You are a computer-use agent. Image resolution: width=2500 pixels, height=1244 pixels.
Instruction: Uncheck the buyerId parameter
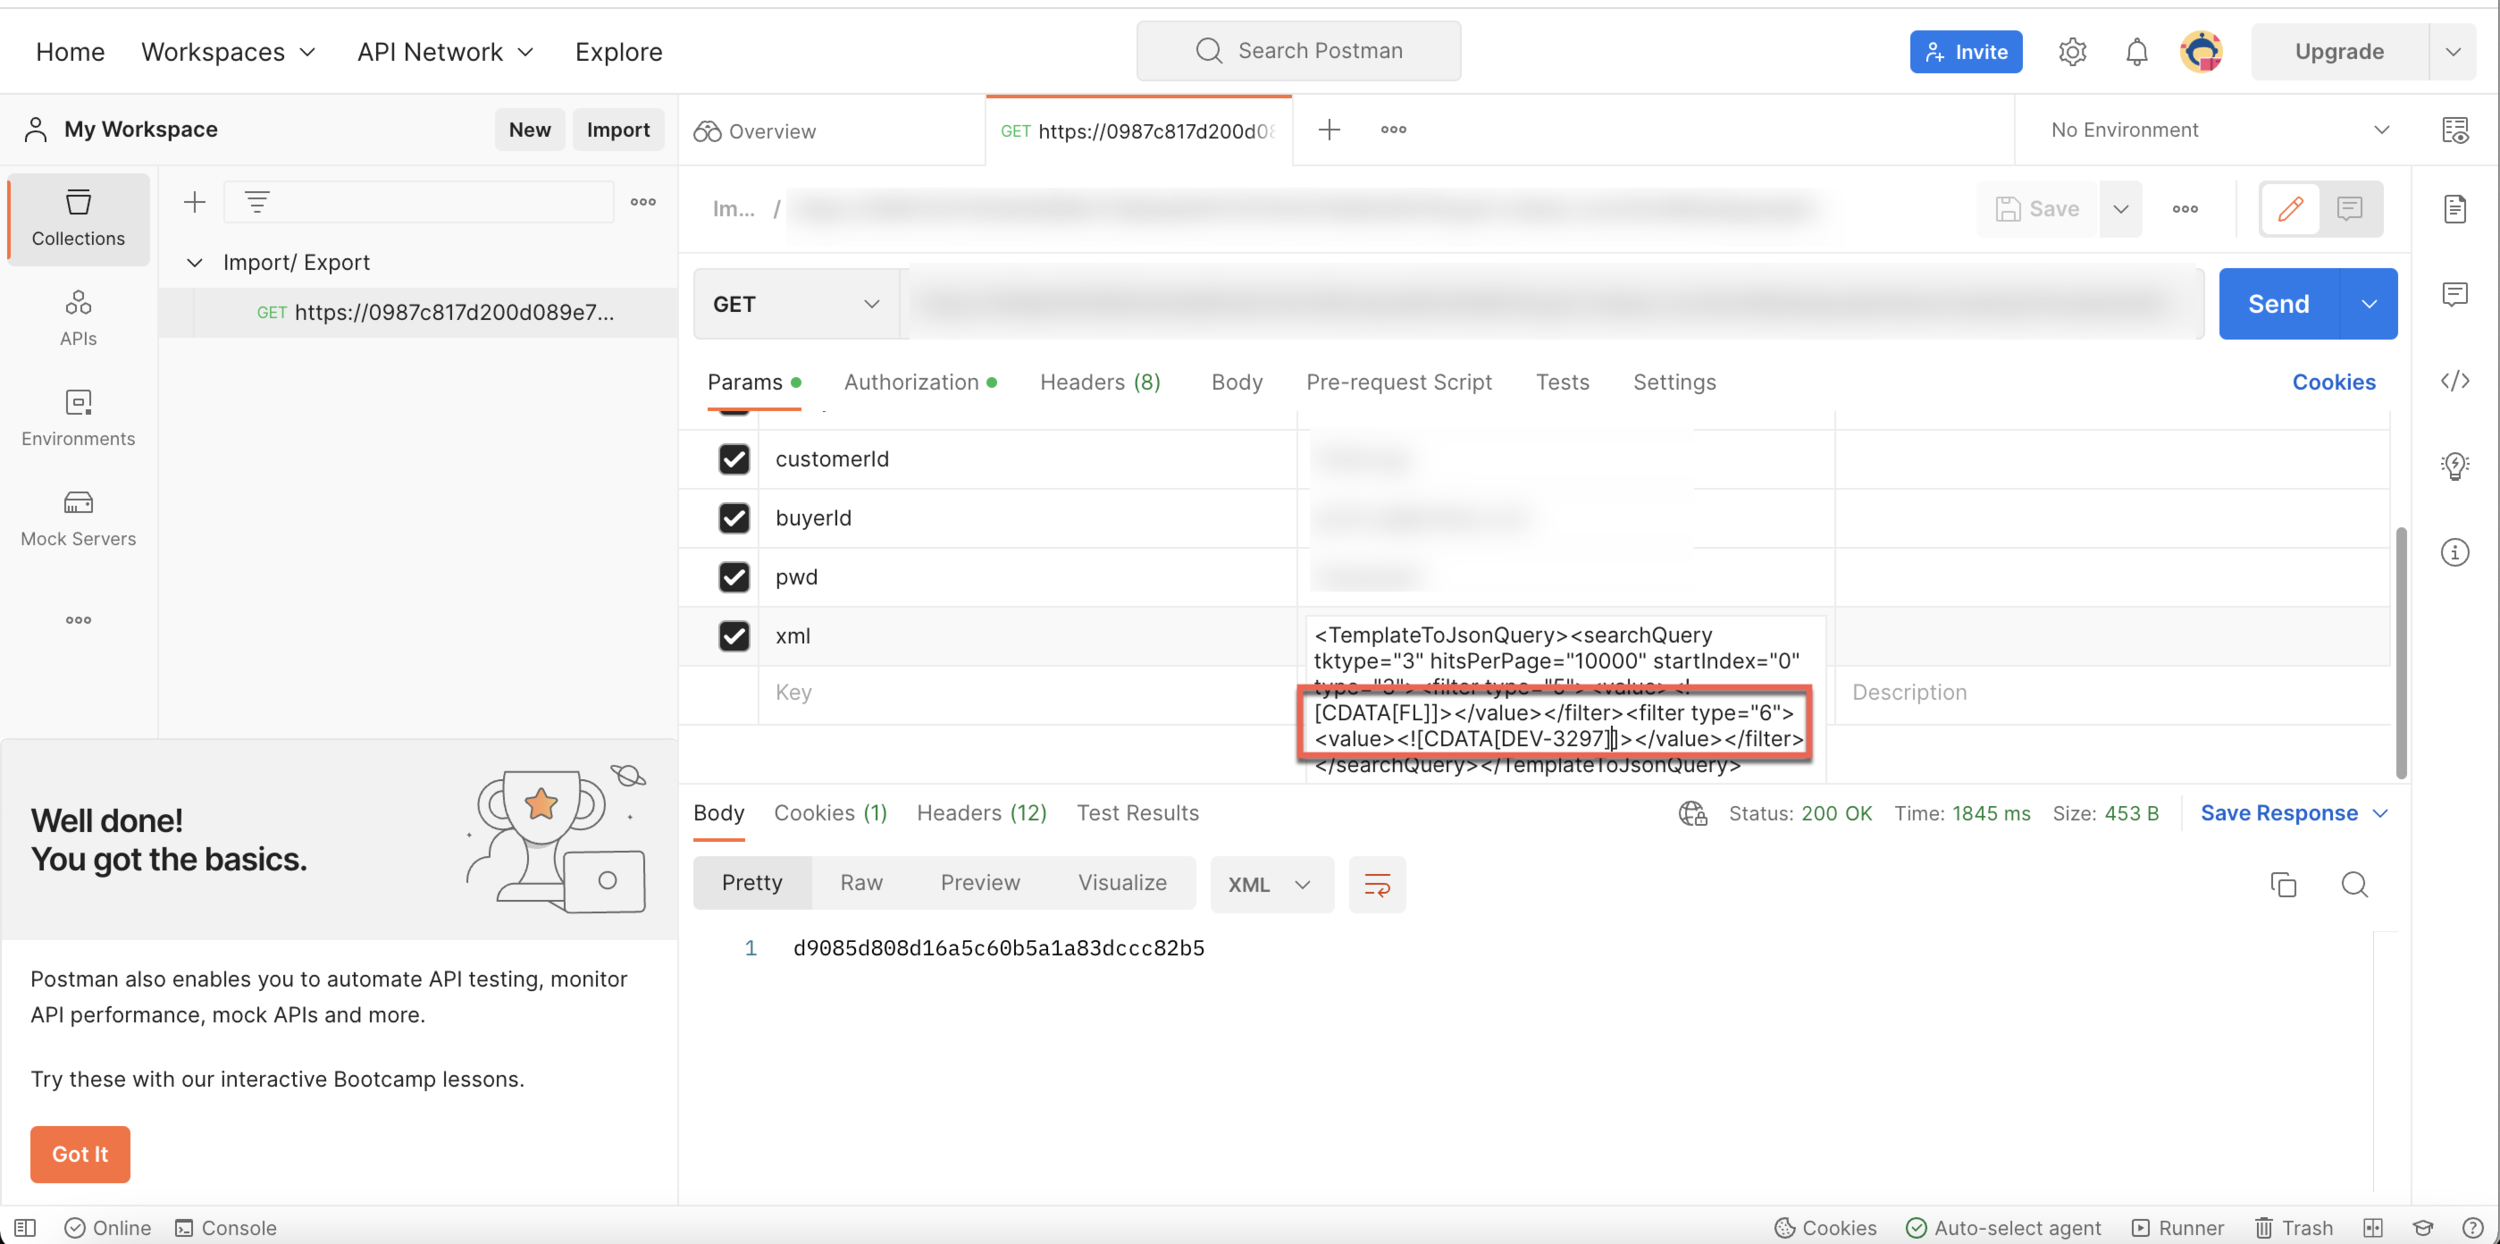pos(734,518)
